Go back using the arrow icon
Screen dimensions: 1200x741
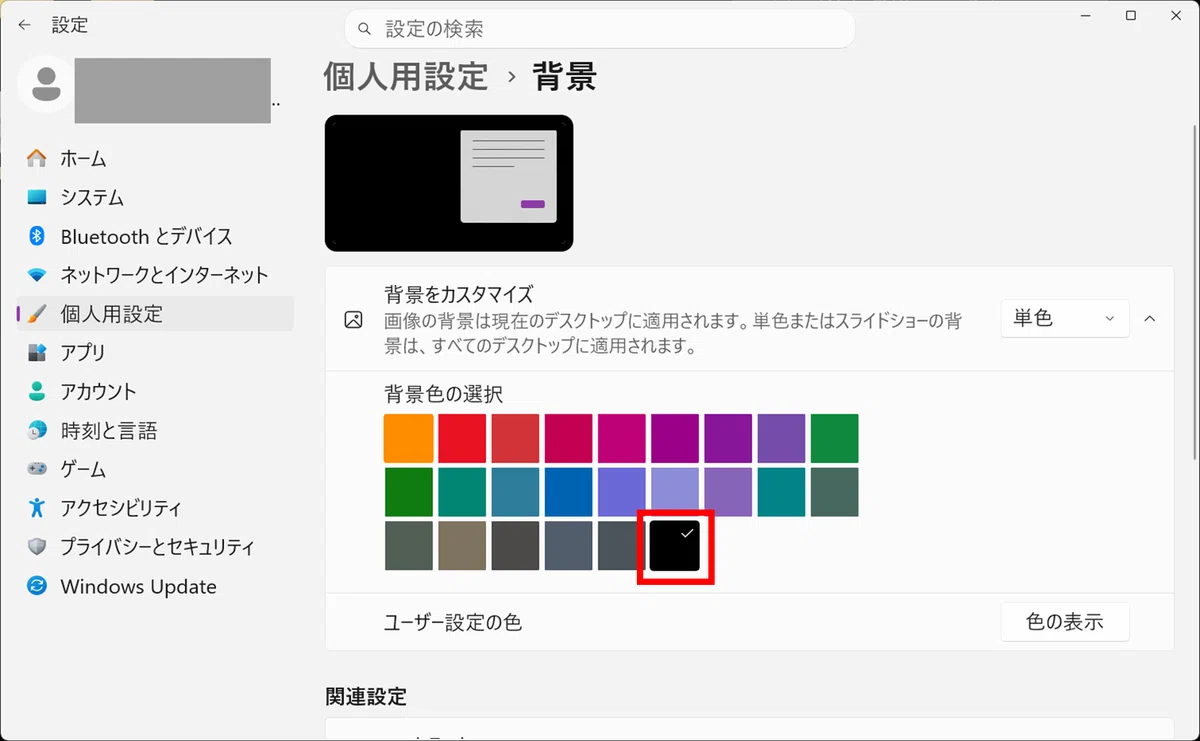(24, 25)
